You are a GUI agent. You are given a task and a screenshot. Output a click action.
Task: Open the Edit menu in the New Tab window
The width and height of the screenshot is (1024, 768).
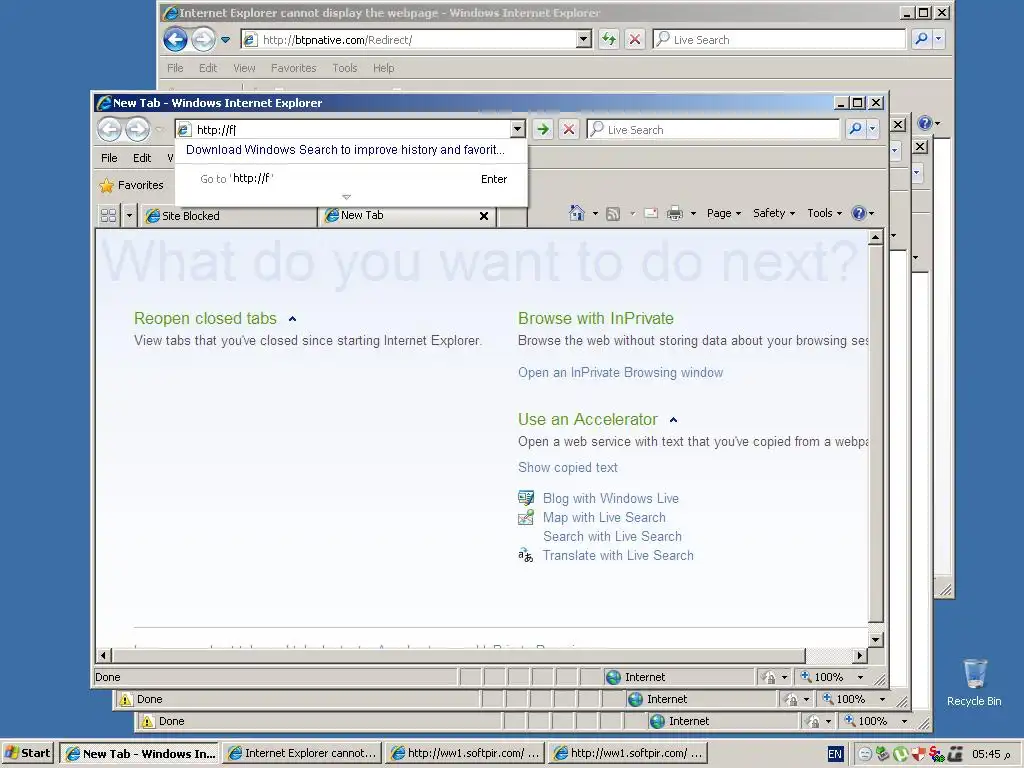(142, 158)
